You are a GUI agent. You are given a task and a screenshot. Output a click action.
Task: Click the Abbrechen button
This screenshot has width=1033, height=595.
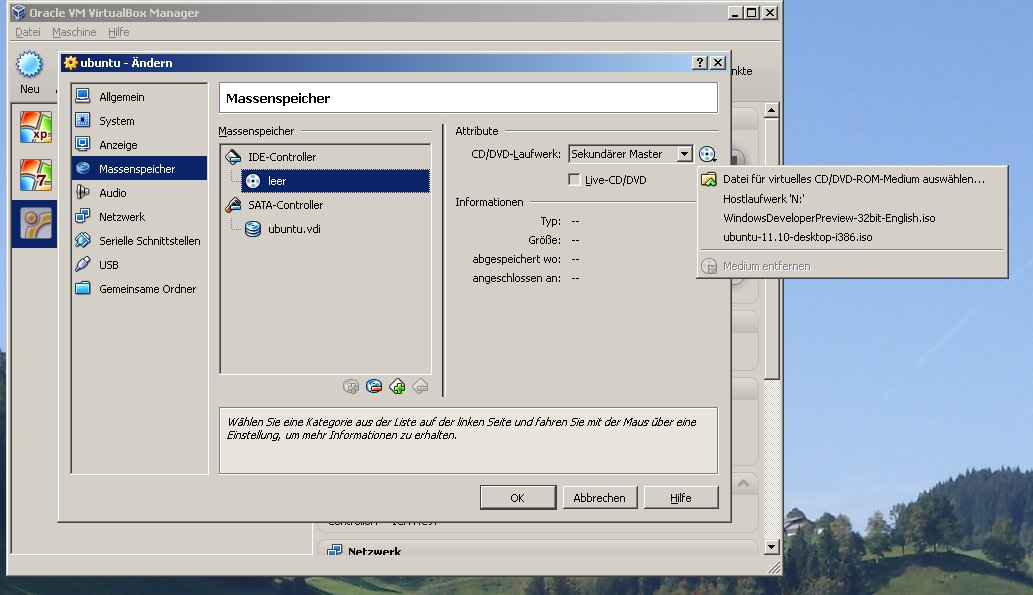tap(600, 497)
